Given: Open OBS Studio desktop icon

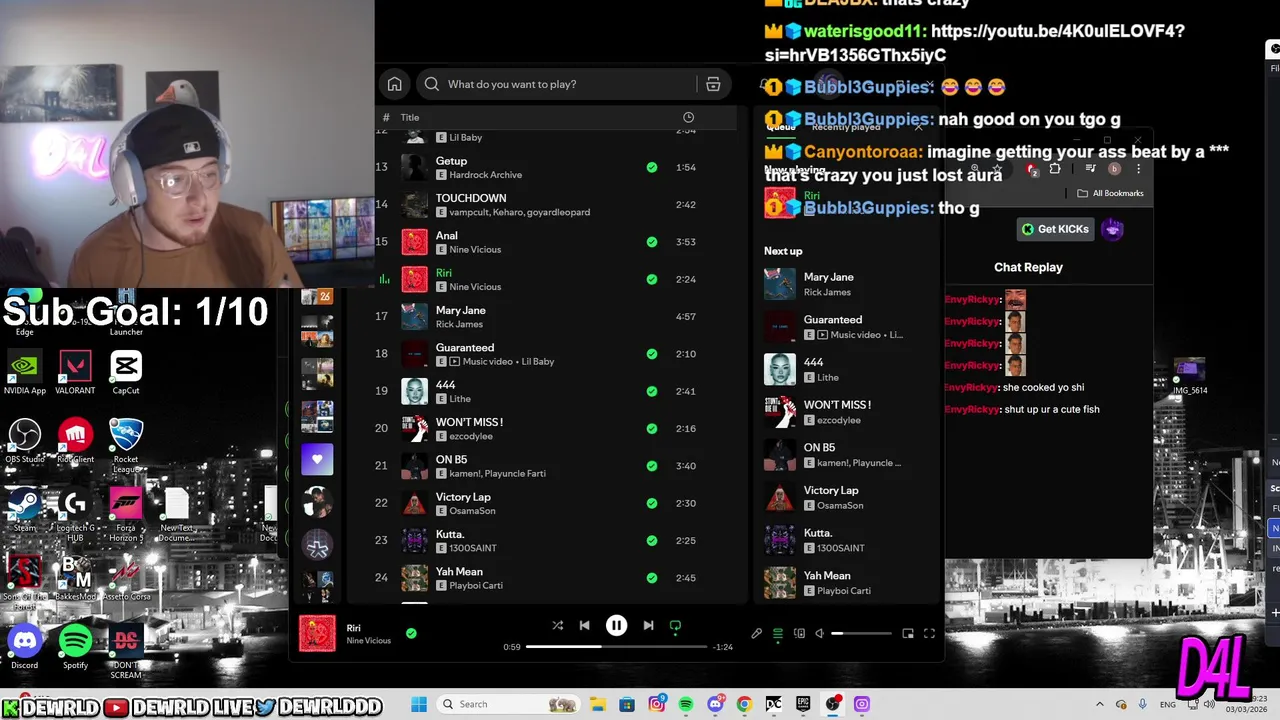Looking at the screenshot, I should point(25,441).
